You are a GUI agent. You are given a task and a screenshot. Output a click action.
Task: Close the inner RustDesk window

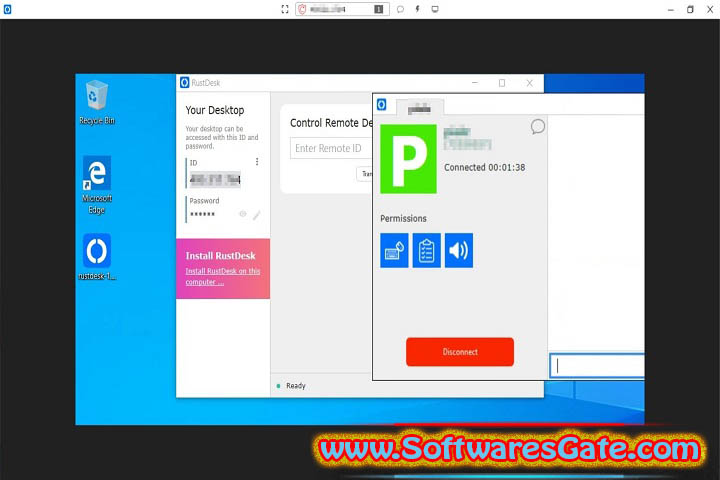529,83
